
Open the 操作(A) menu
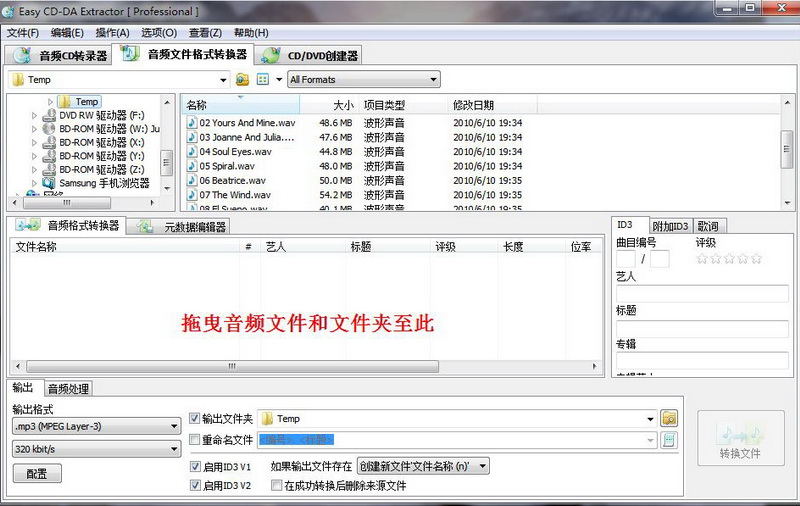point(112,33)
